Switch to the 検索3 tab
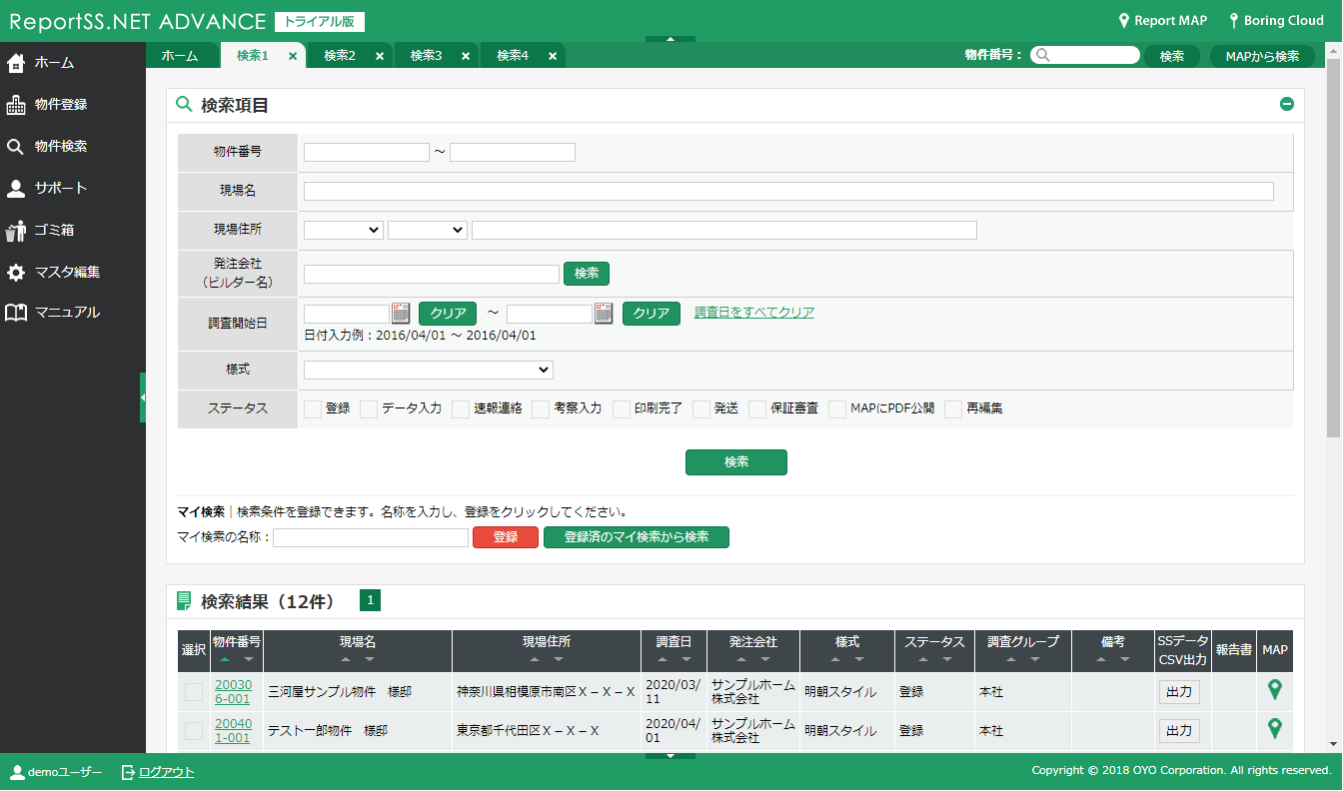The image size is (1343, 791). [426, 56]
